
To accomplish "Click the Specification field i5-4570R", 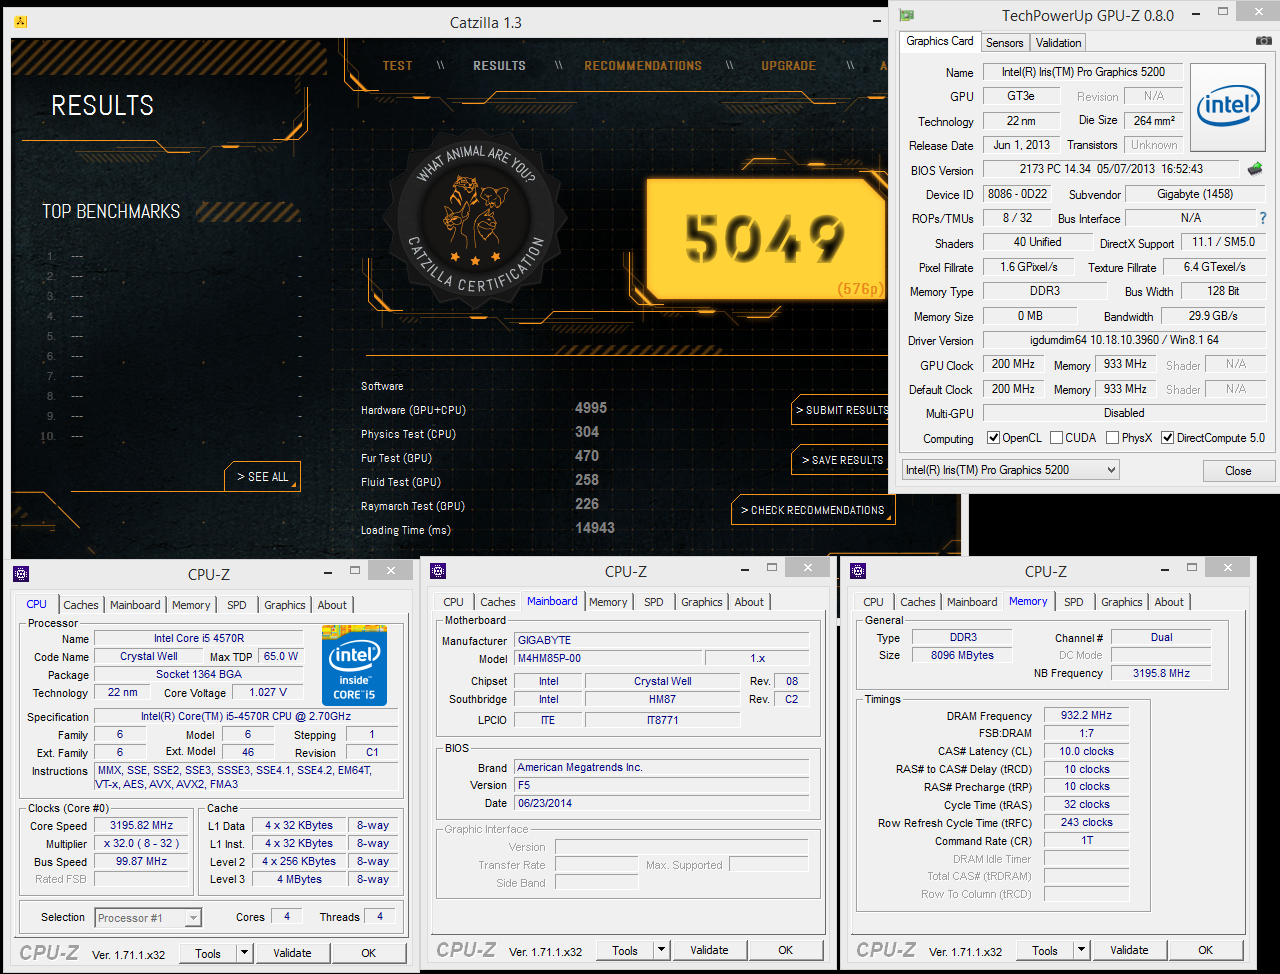I will [x=246, y=717].
